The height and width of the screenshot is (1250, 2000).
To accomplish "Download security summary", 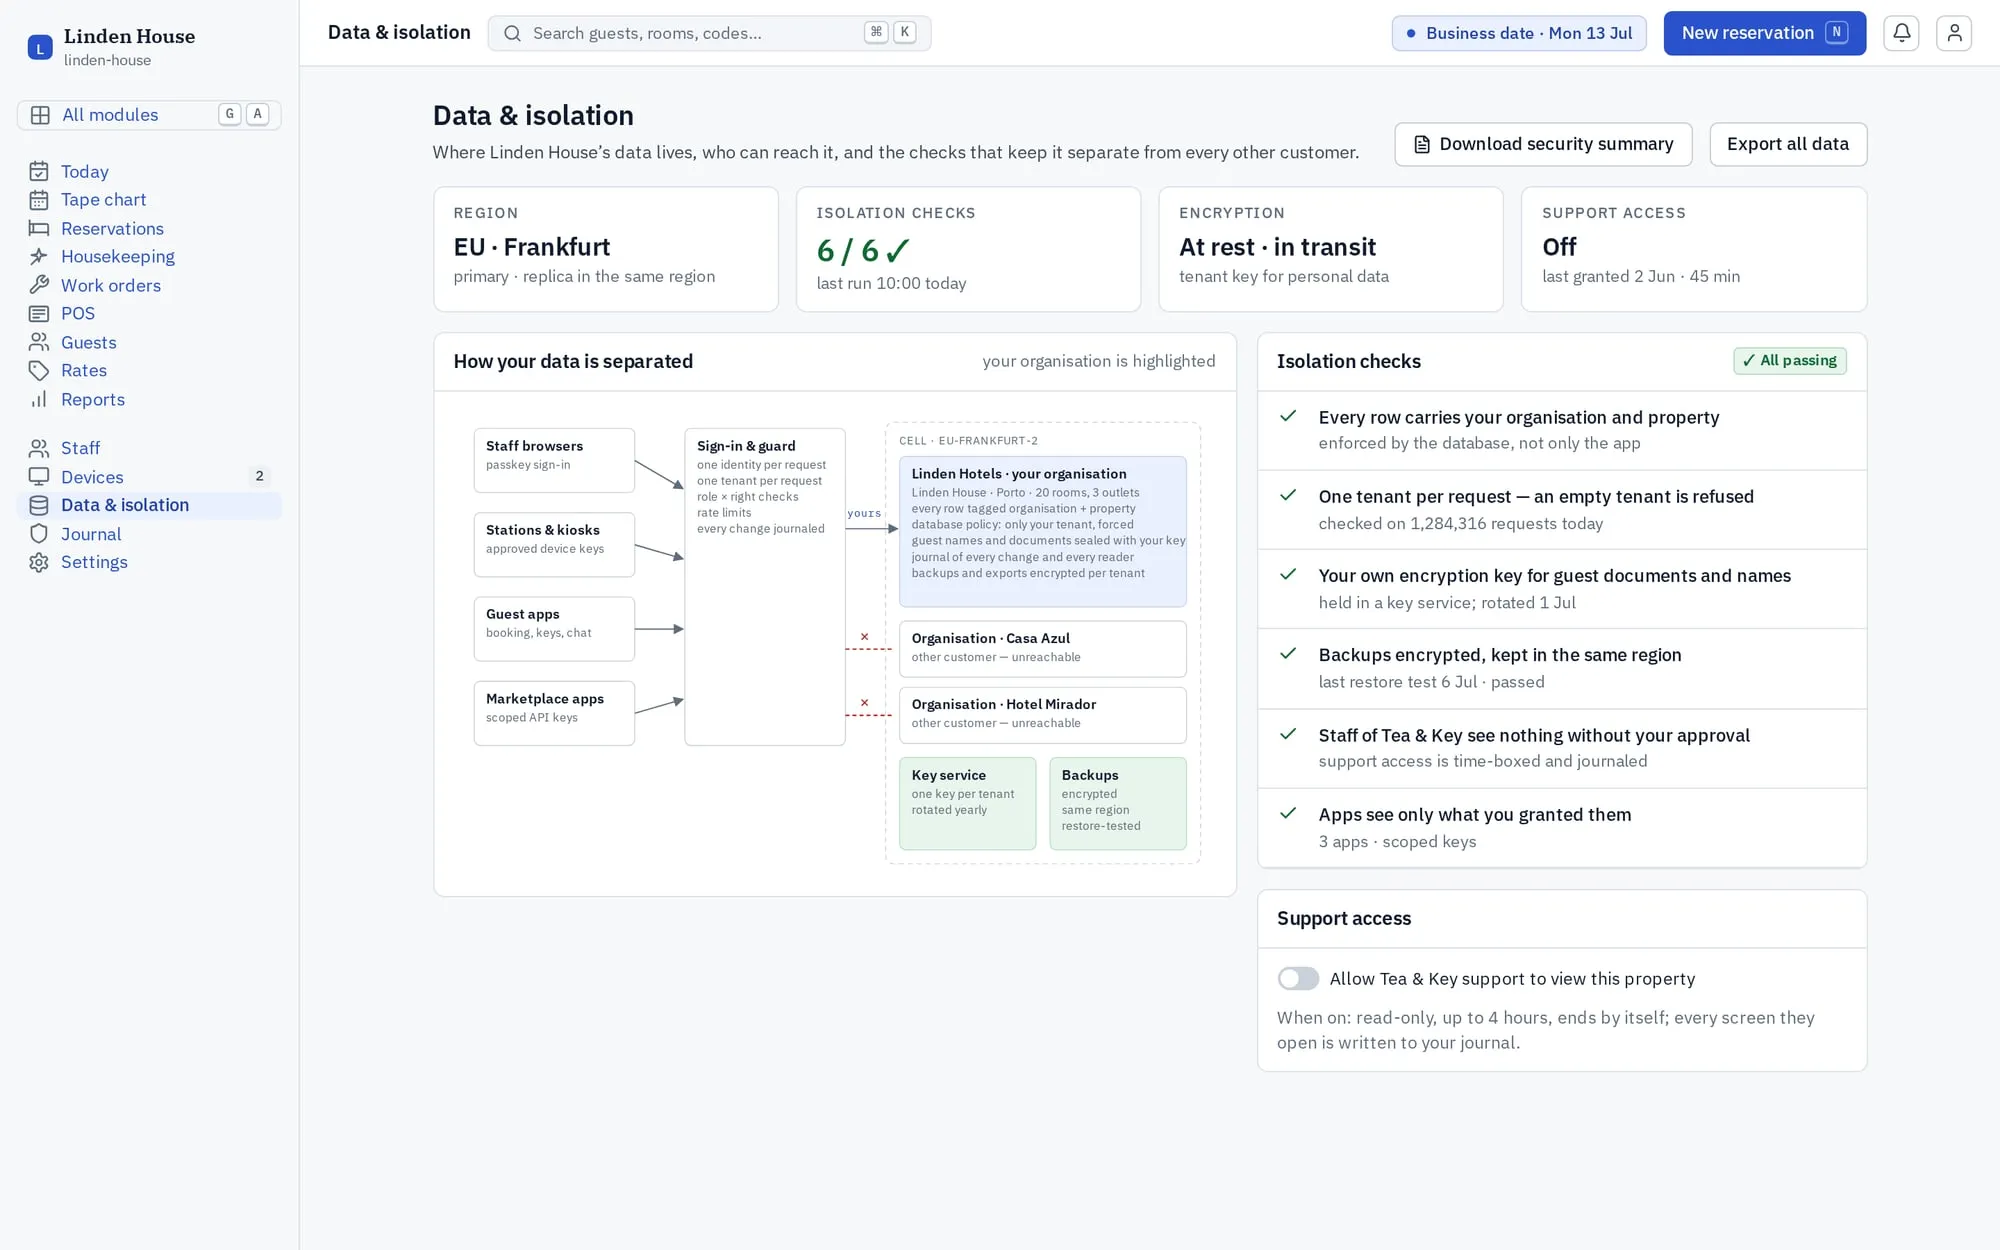I will pos(1543,144).
